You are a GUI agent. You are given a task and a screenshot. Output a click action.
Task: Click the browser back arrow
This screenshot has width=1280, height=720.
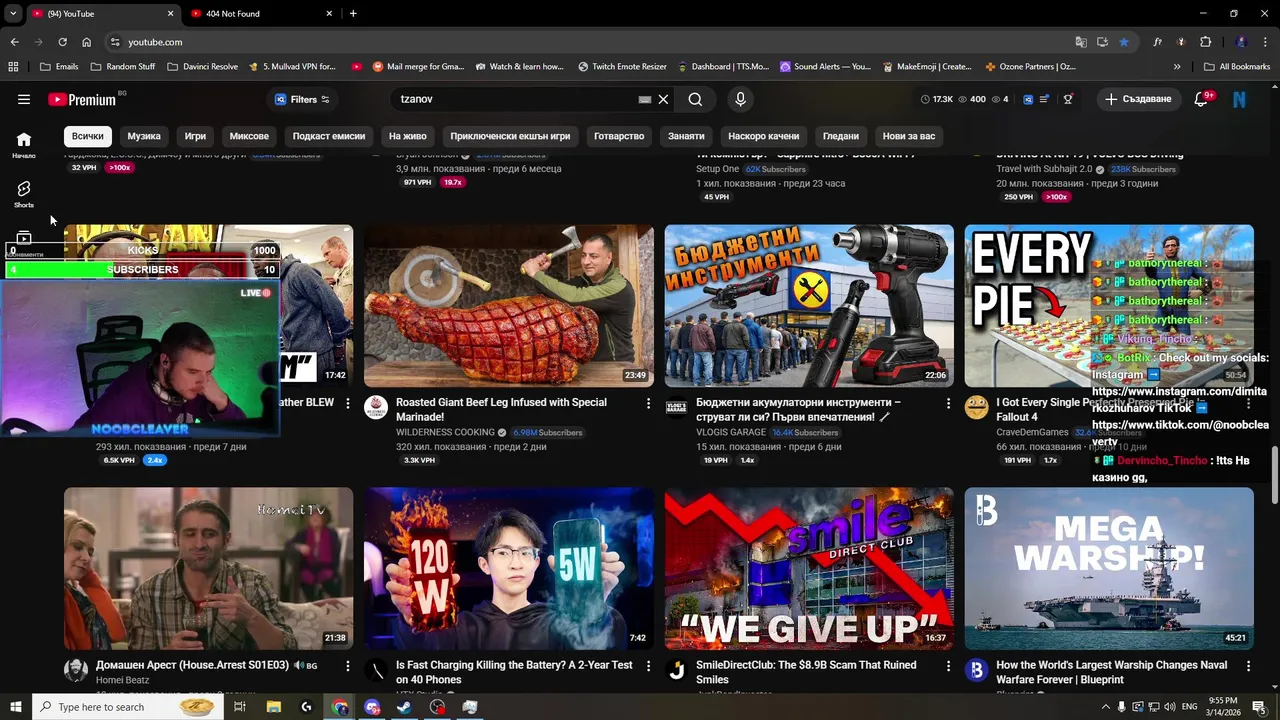pos(14,42)
